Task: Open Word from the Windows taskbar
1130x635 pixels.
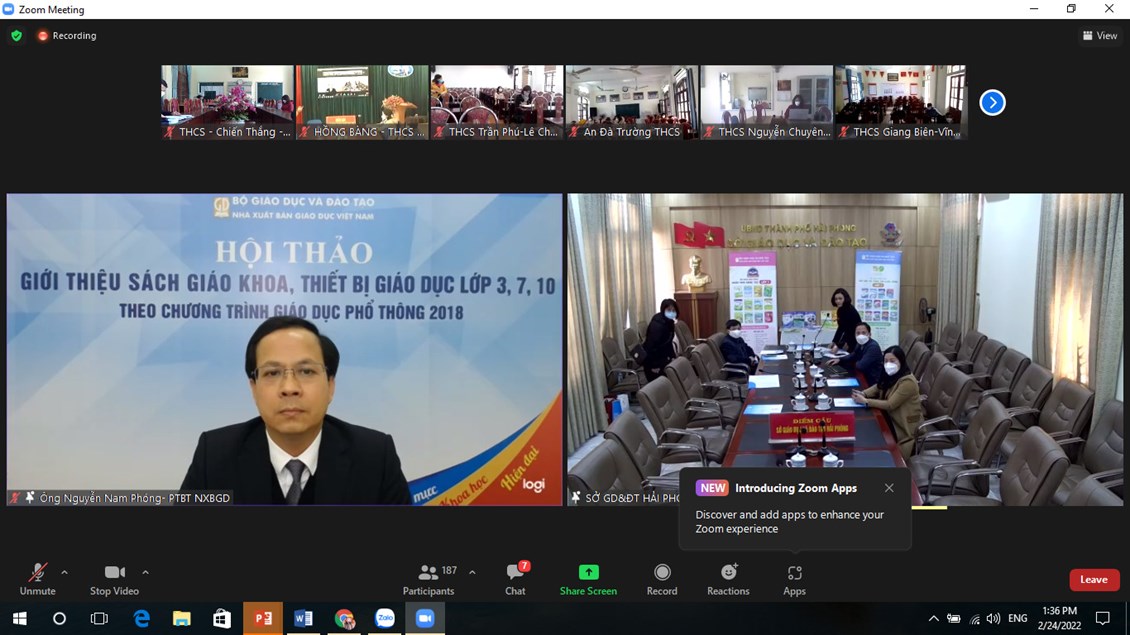Action: 304,619
